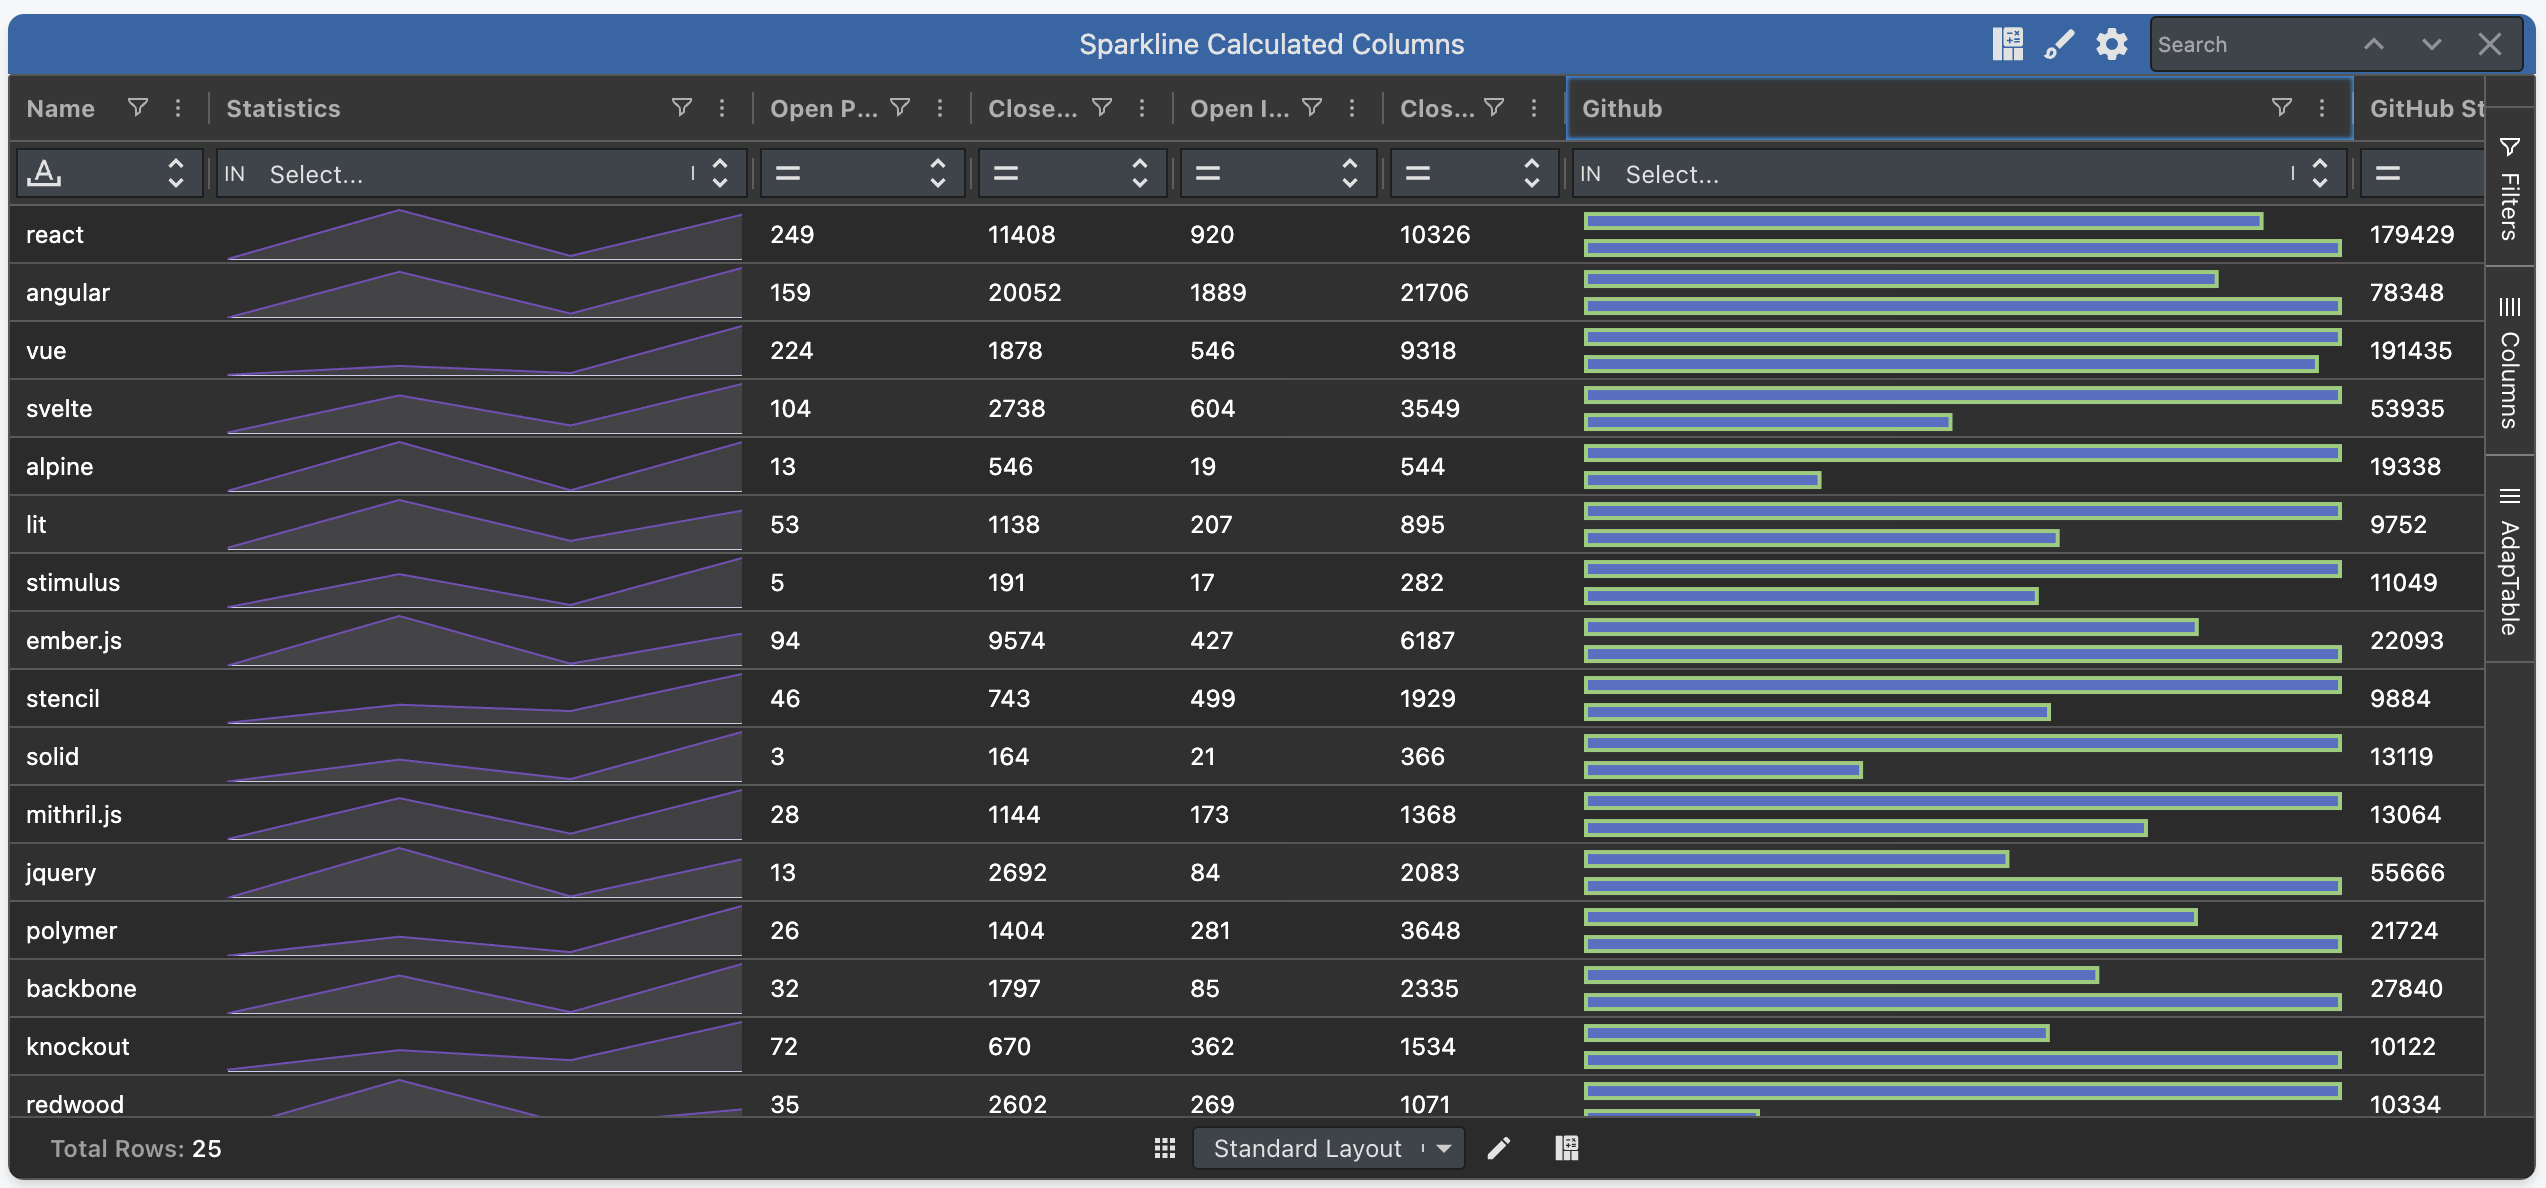Go to next search result arrow
This screenshot has height=1188, width=2546.
pos(2431,44)
